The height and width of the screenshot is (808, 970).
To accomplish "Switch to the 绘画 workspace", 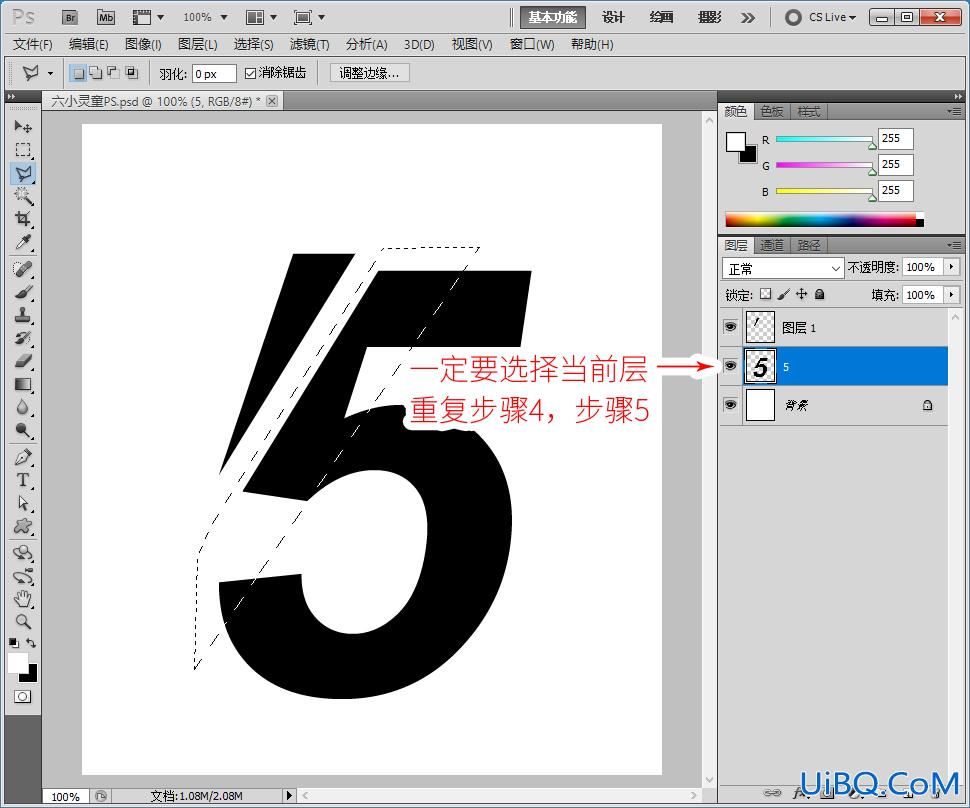I will [661, 17].
